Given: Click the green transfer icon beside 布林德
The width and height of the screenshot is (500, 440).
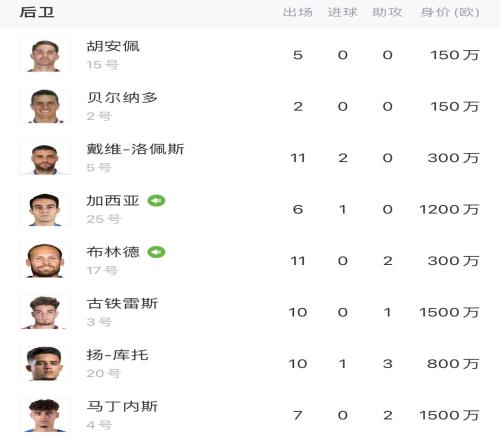Looking at the screenshot, I should coord(156,252).
